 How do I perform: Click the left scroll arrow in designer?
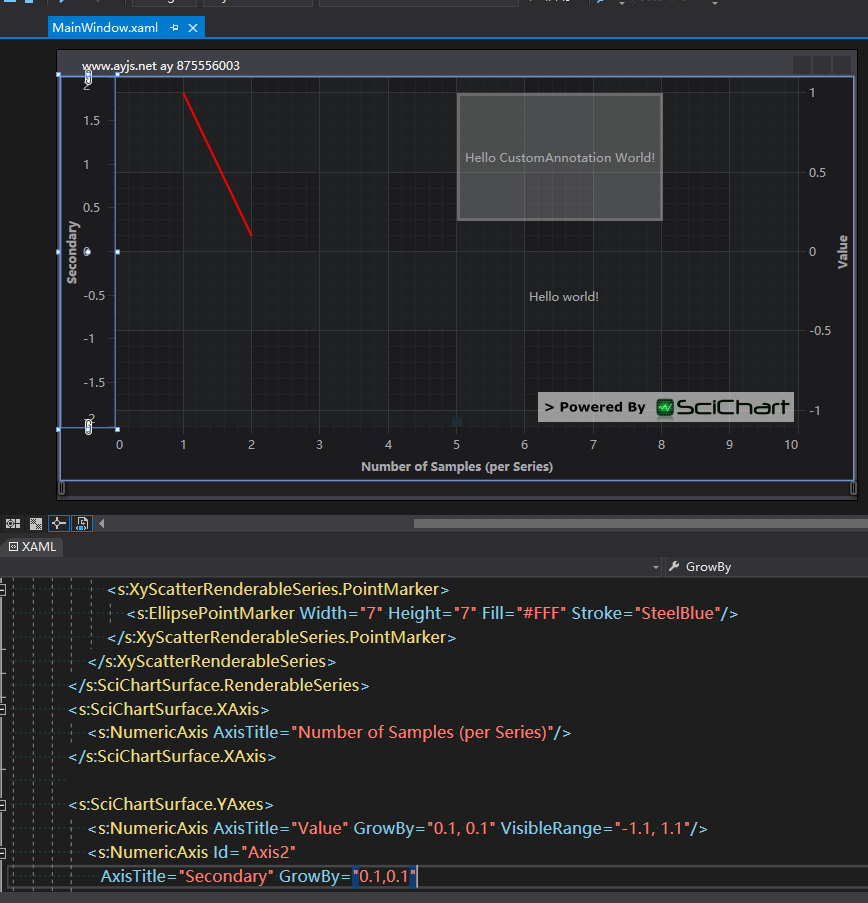coord(101,523)
